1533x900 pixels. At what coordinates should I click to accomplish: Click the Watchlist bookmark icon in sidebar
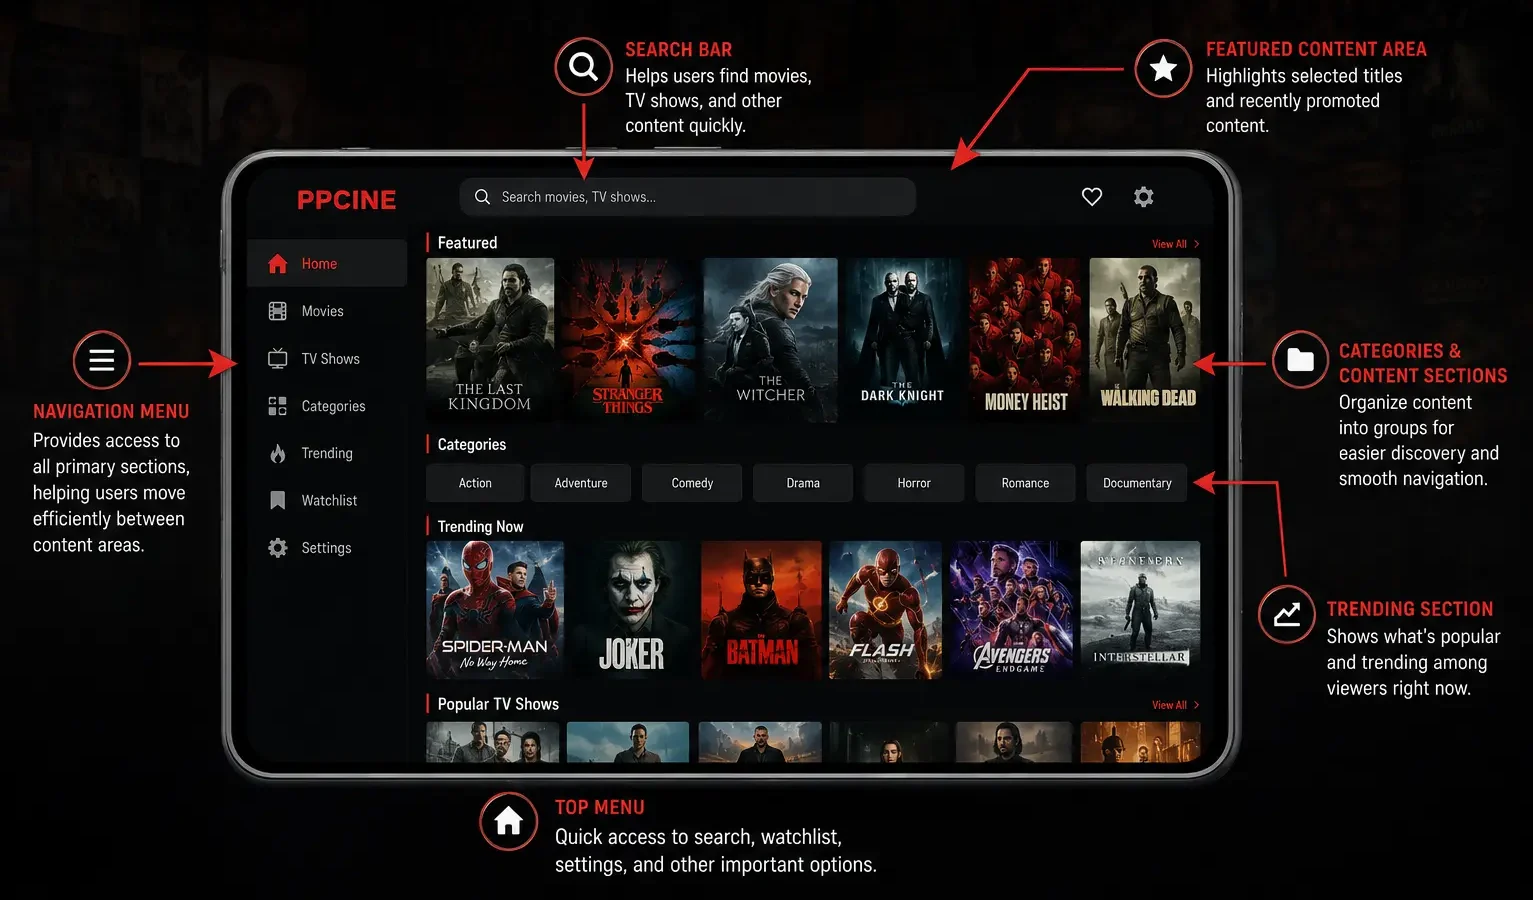coord(278,500)
